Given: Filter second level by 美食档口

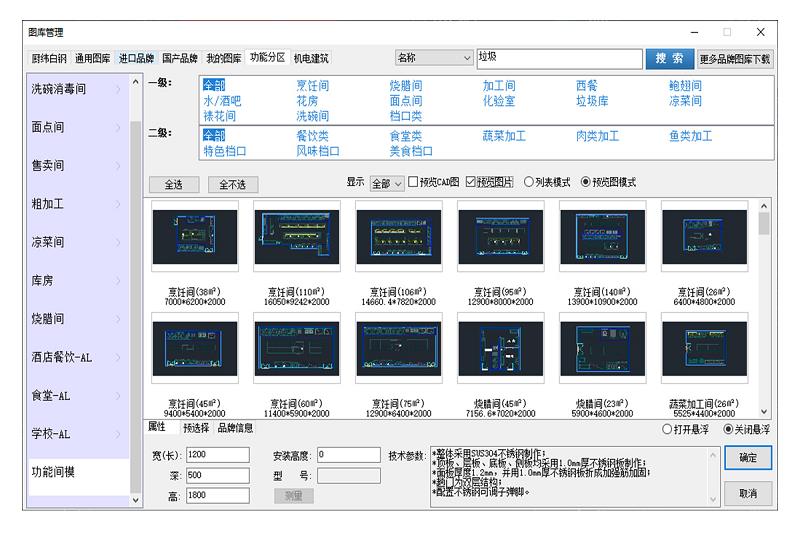Looking at the screenshot, I should [x=411, y=151].
